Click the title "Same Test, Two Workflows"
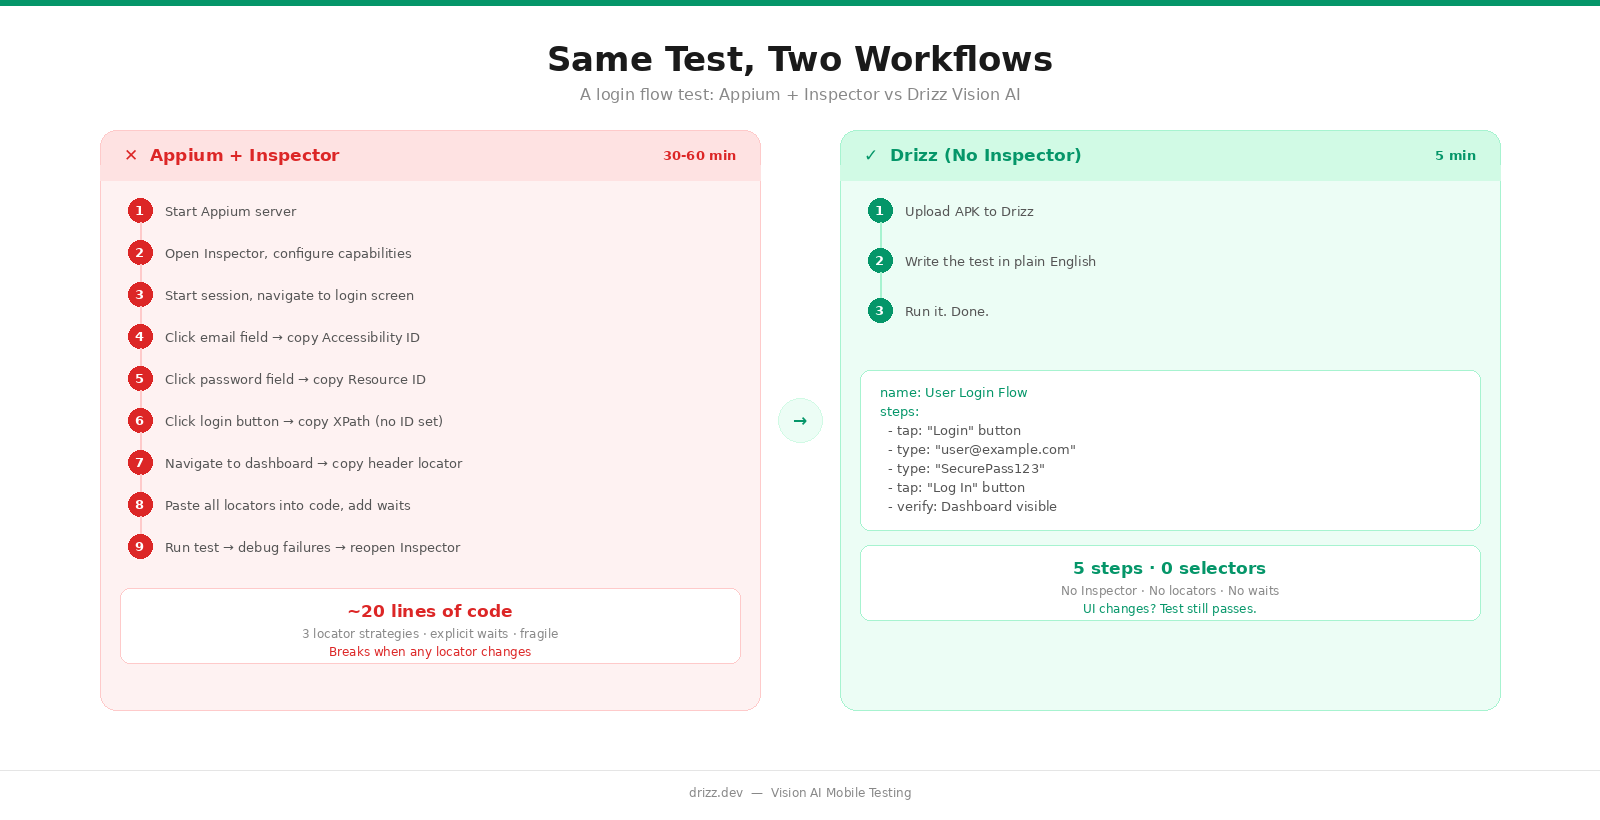This screenshot has width=1600, height=820. tap(800, 59)
